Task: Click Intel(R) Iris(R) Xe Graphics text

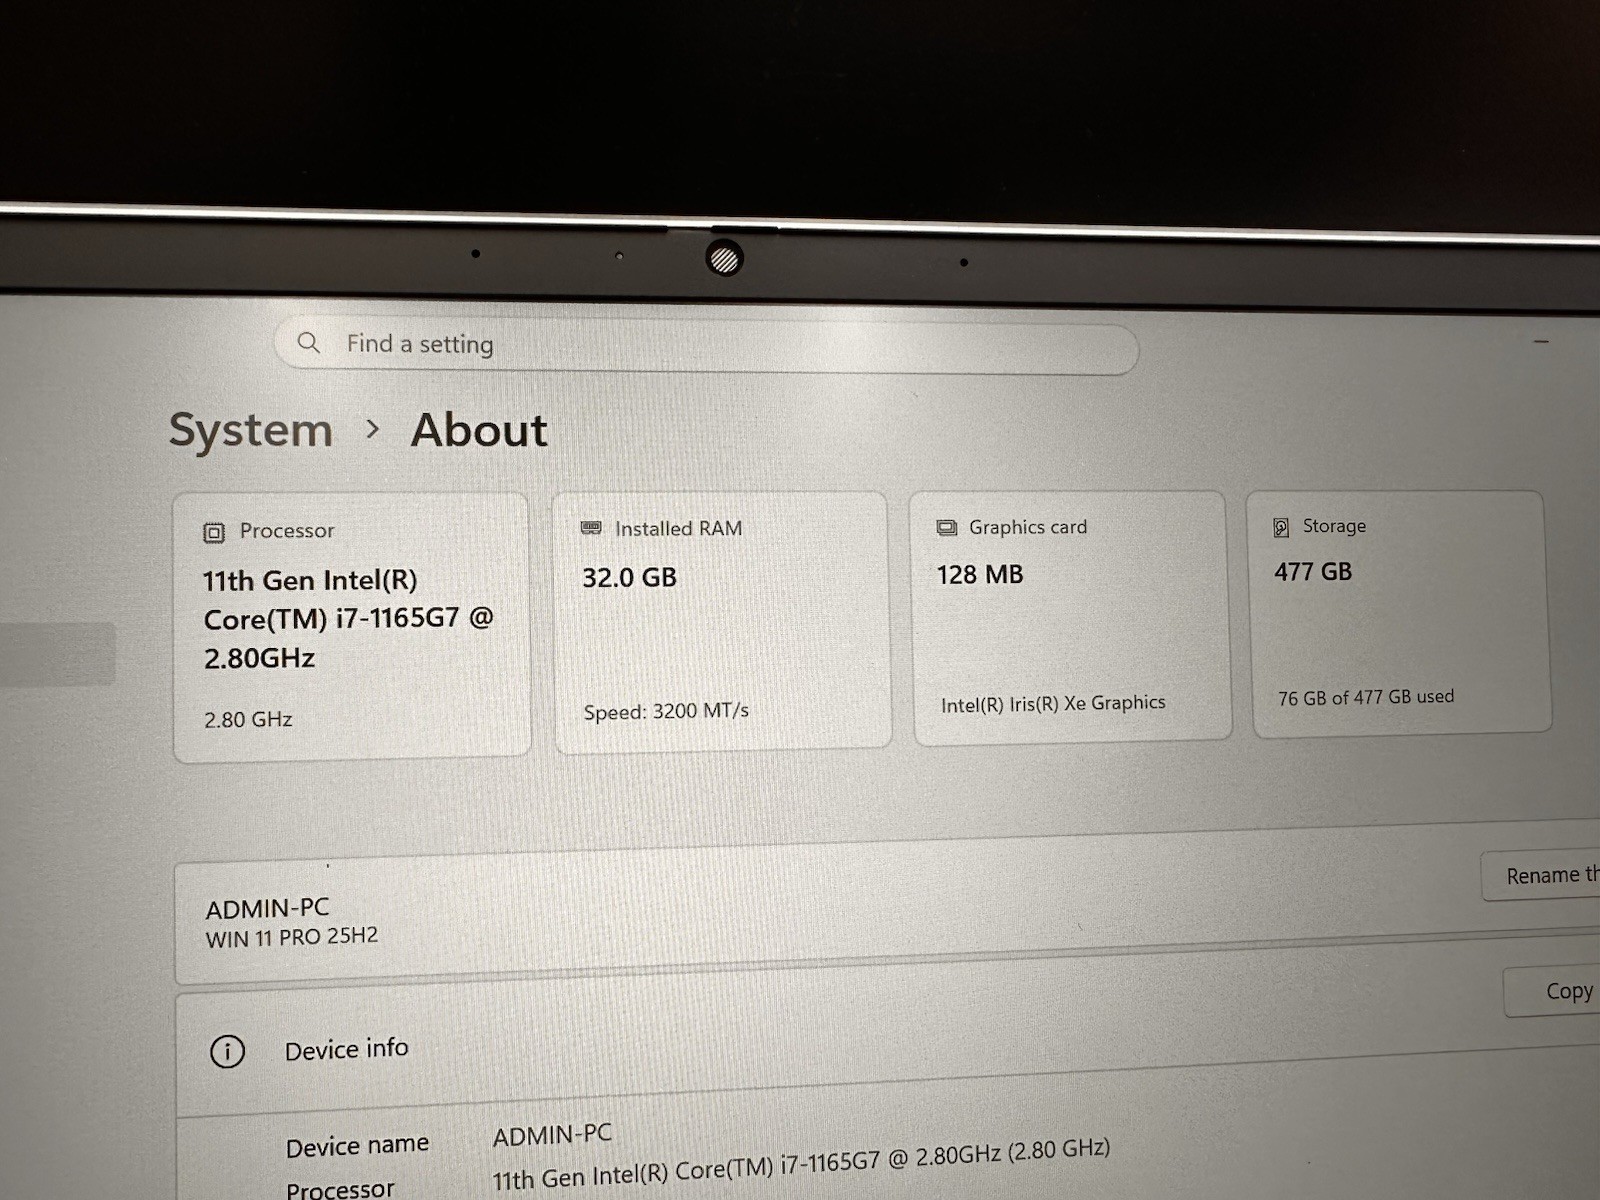Action: [x=1053, y=704]
